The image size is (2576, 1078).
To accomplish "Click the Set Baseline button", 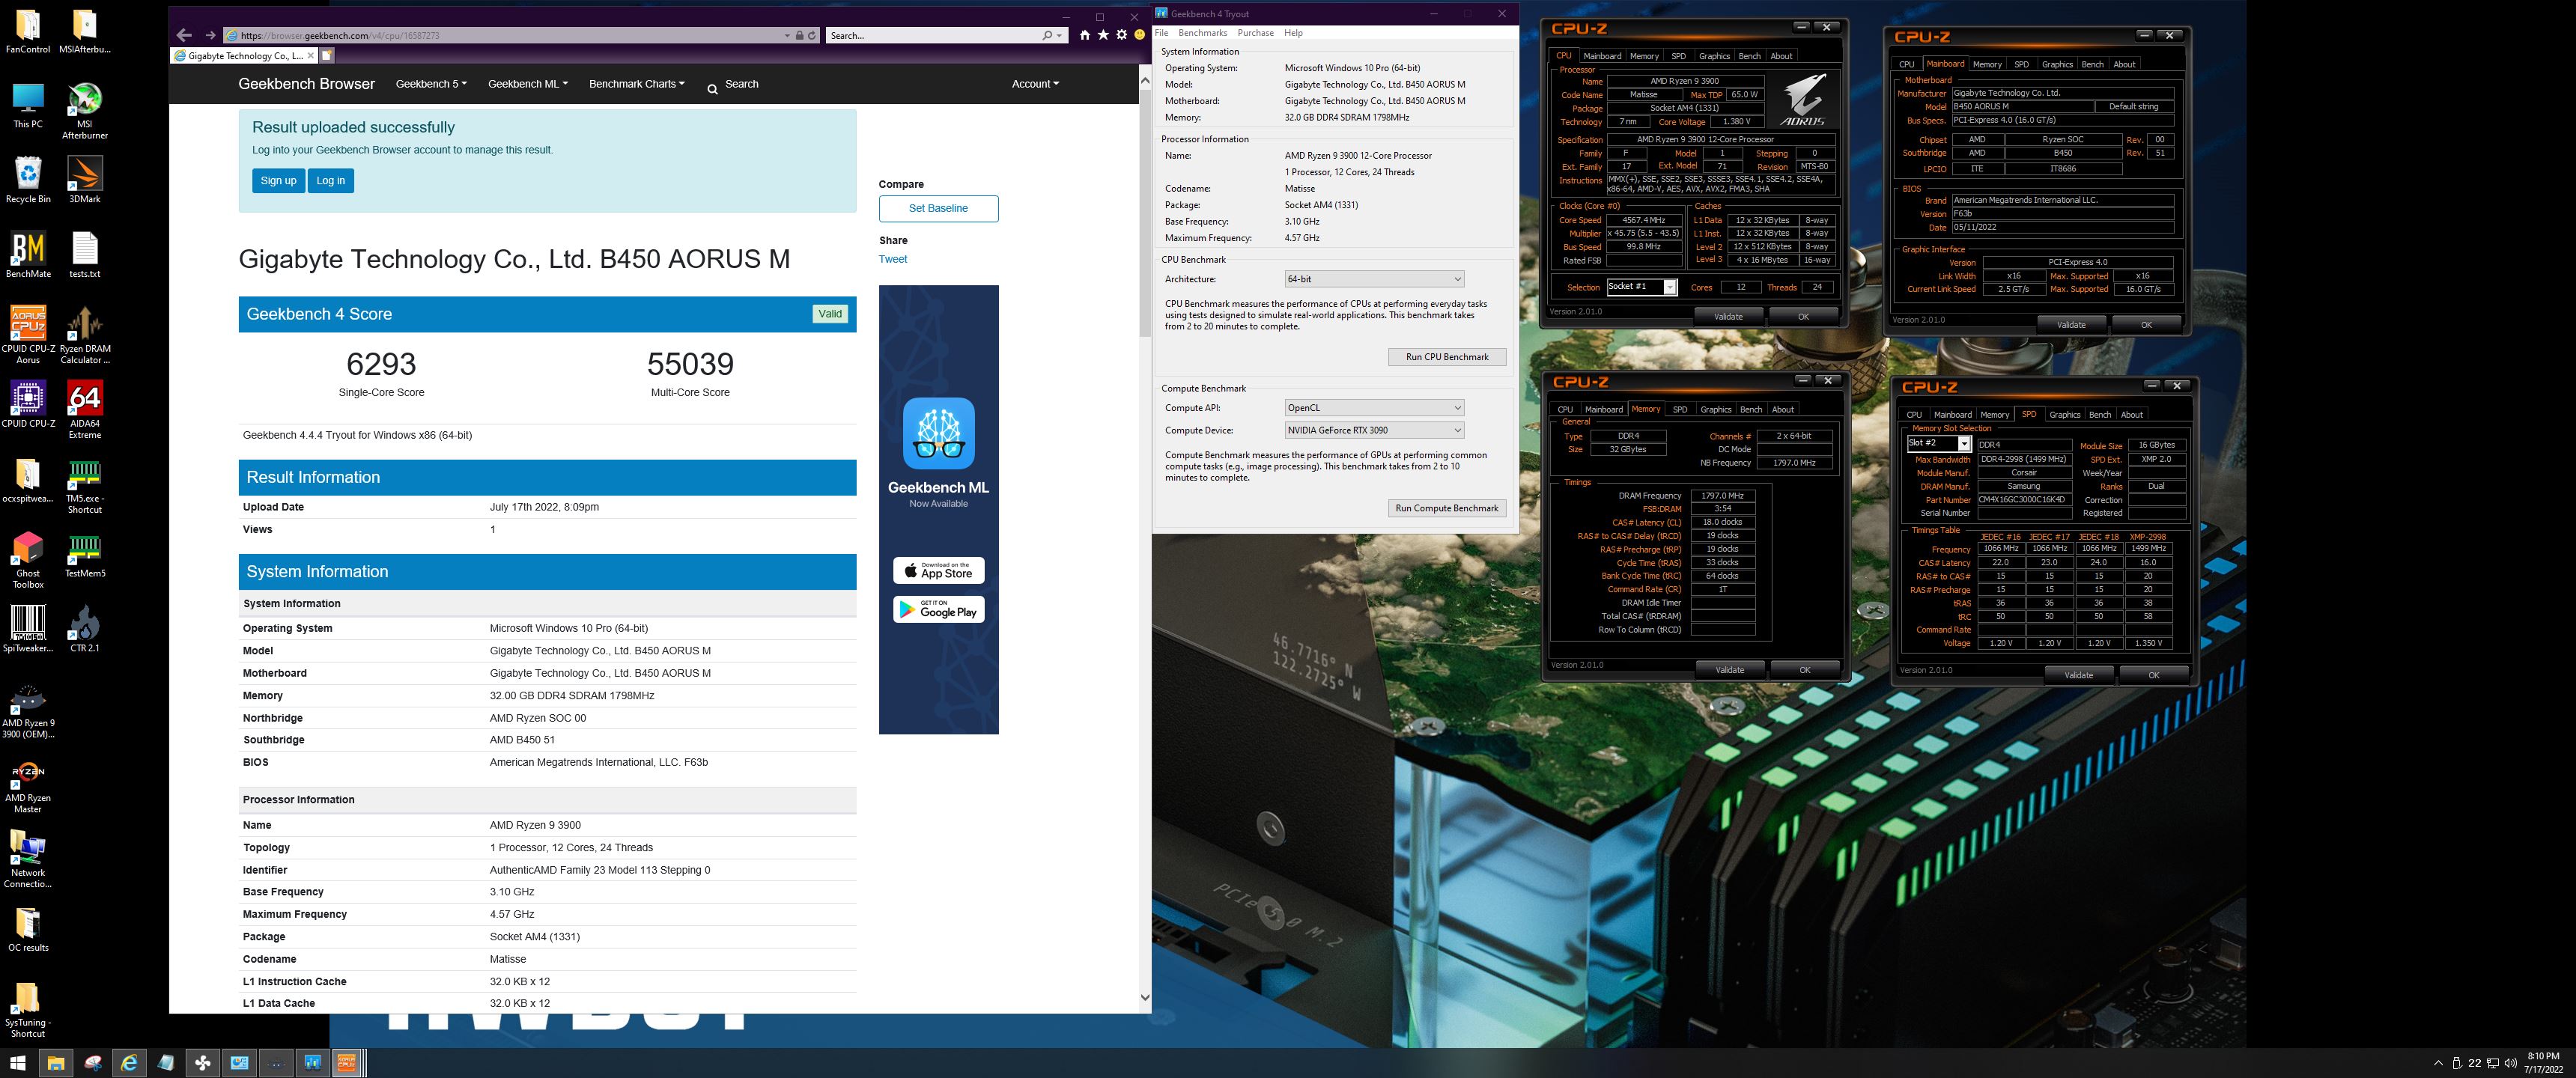I will 938,208.
